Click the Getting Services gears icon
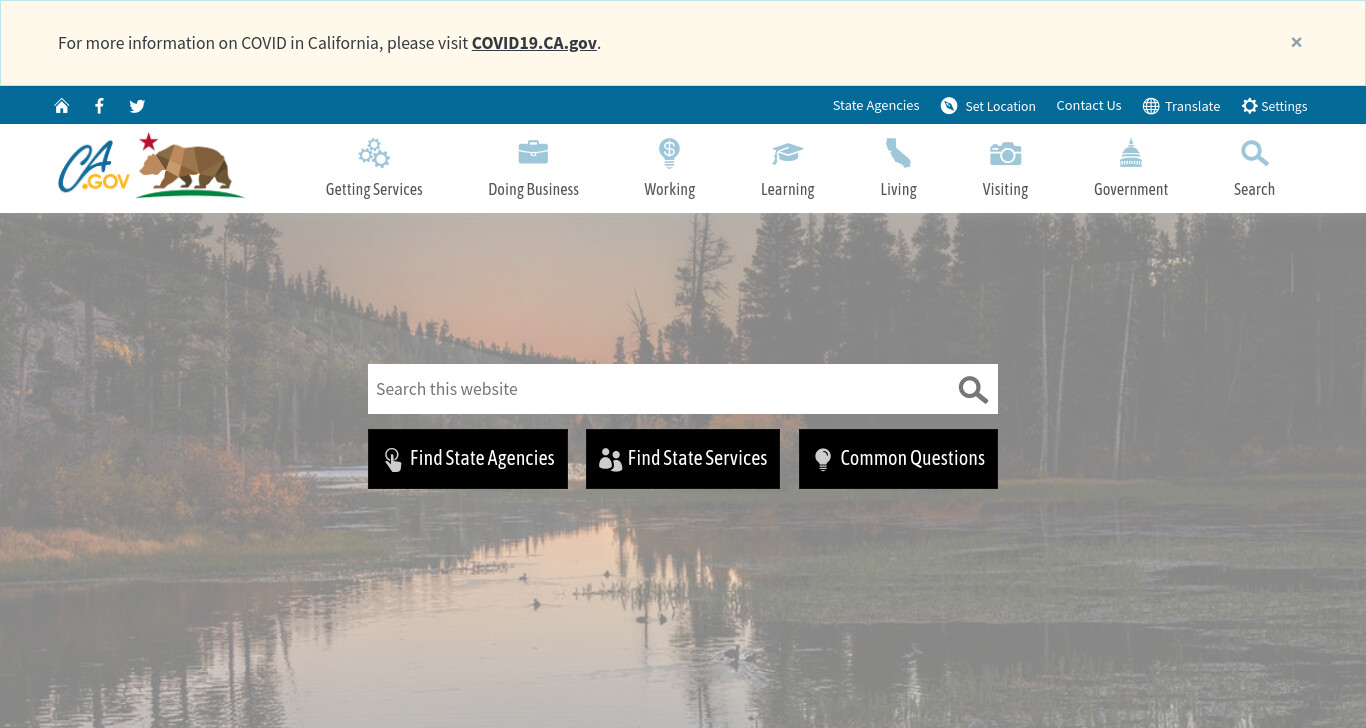Image resolution: width=1366 pixels, height=728 pixels. coord(374,153)
